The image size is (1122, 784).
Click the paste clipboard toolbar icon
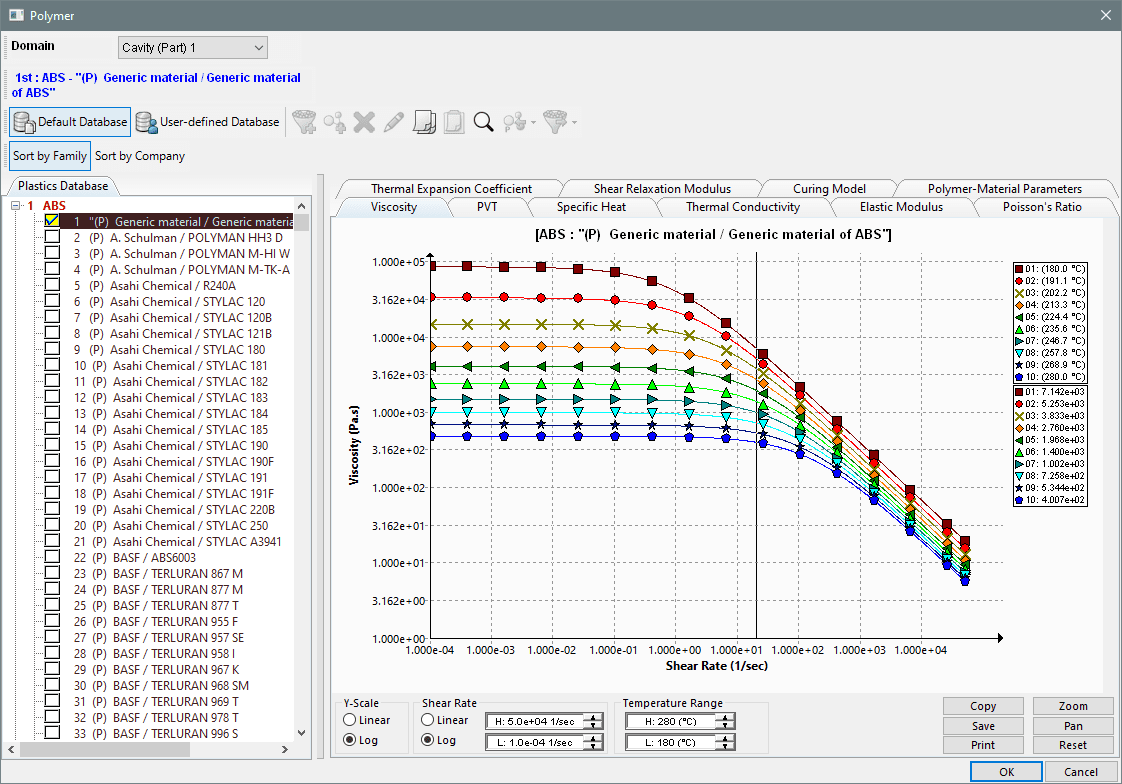point(454,122)
